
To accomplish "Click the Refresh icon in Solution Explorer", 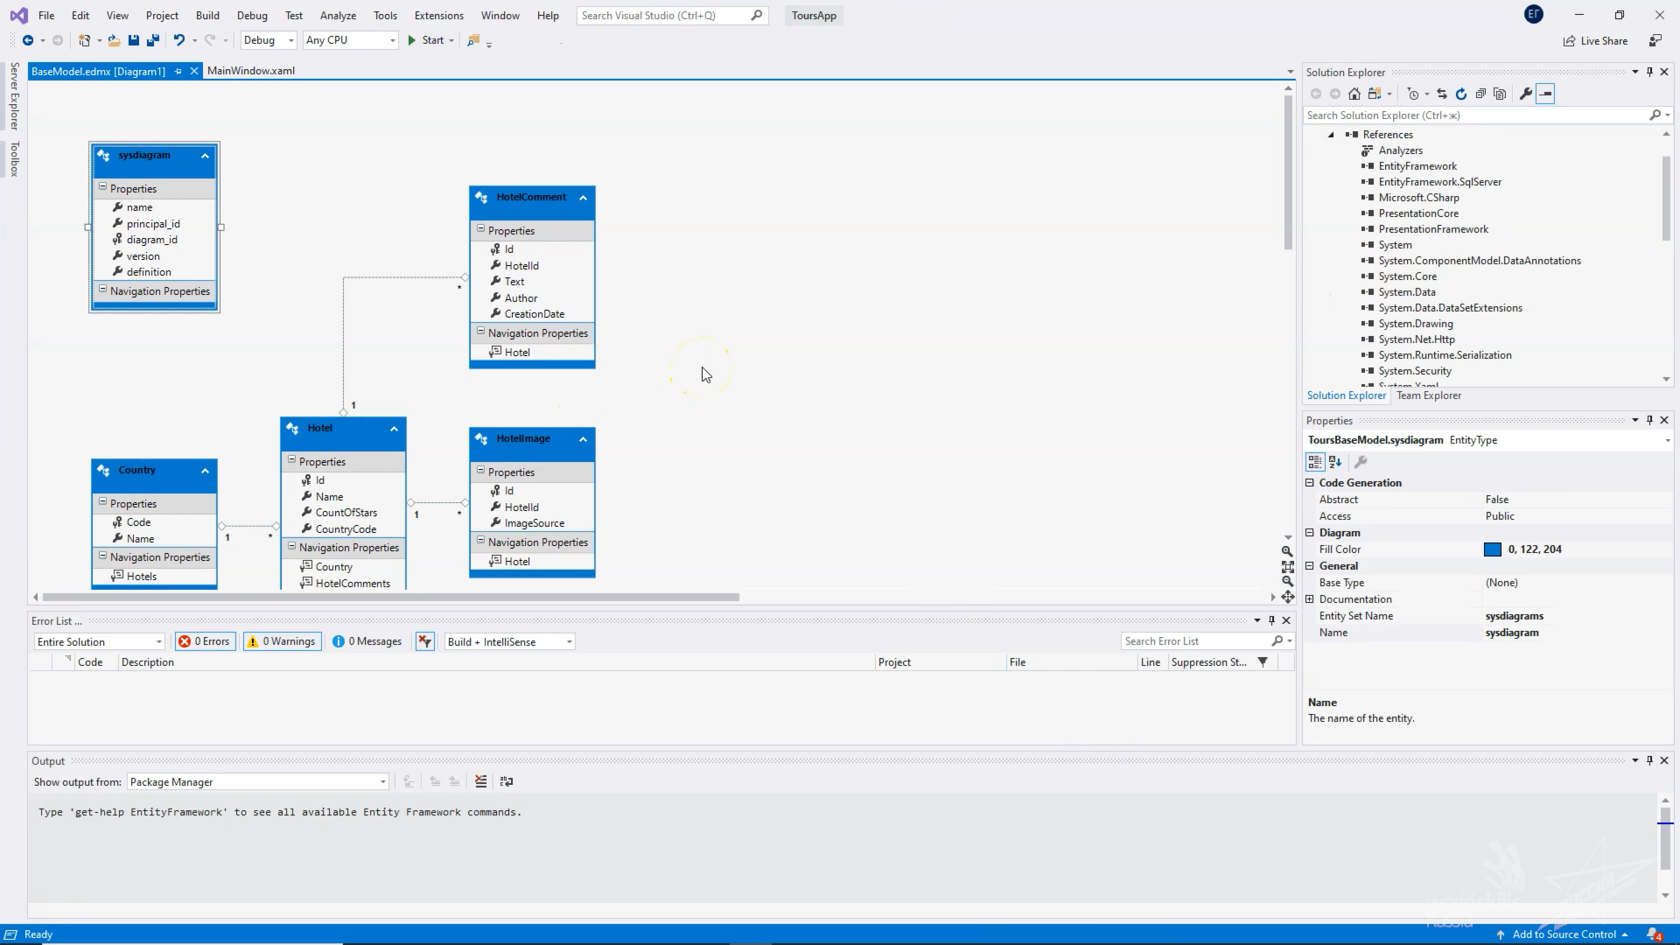I will coord(1461,94).
